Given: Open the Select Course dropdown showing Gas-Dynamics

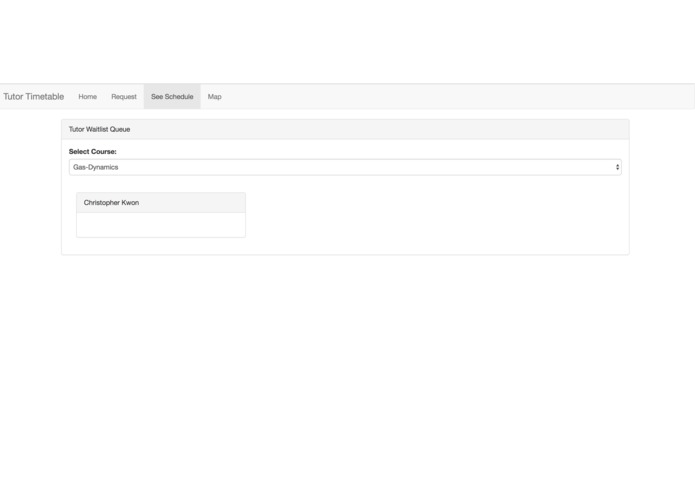Looking at the screenshot, I should (x=345, y=167).
